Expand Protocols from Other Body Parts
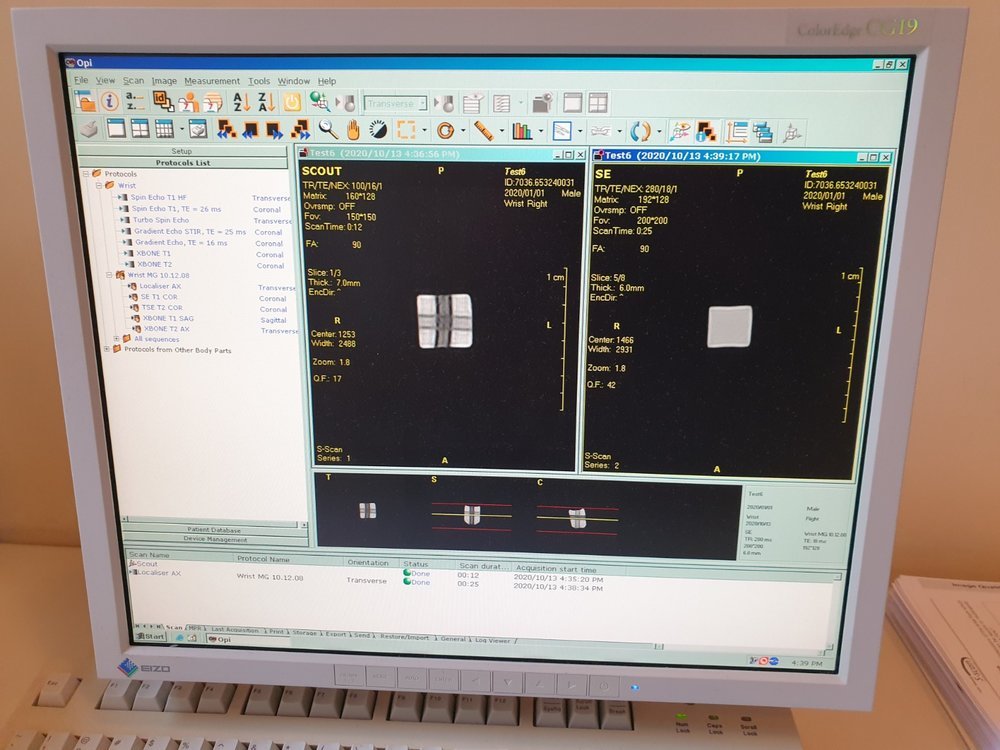1000x750 pixels. tap(107, 349)
